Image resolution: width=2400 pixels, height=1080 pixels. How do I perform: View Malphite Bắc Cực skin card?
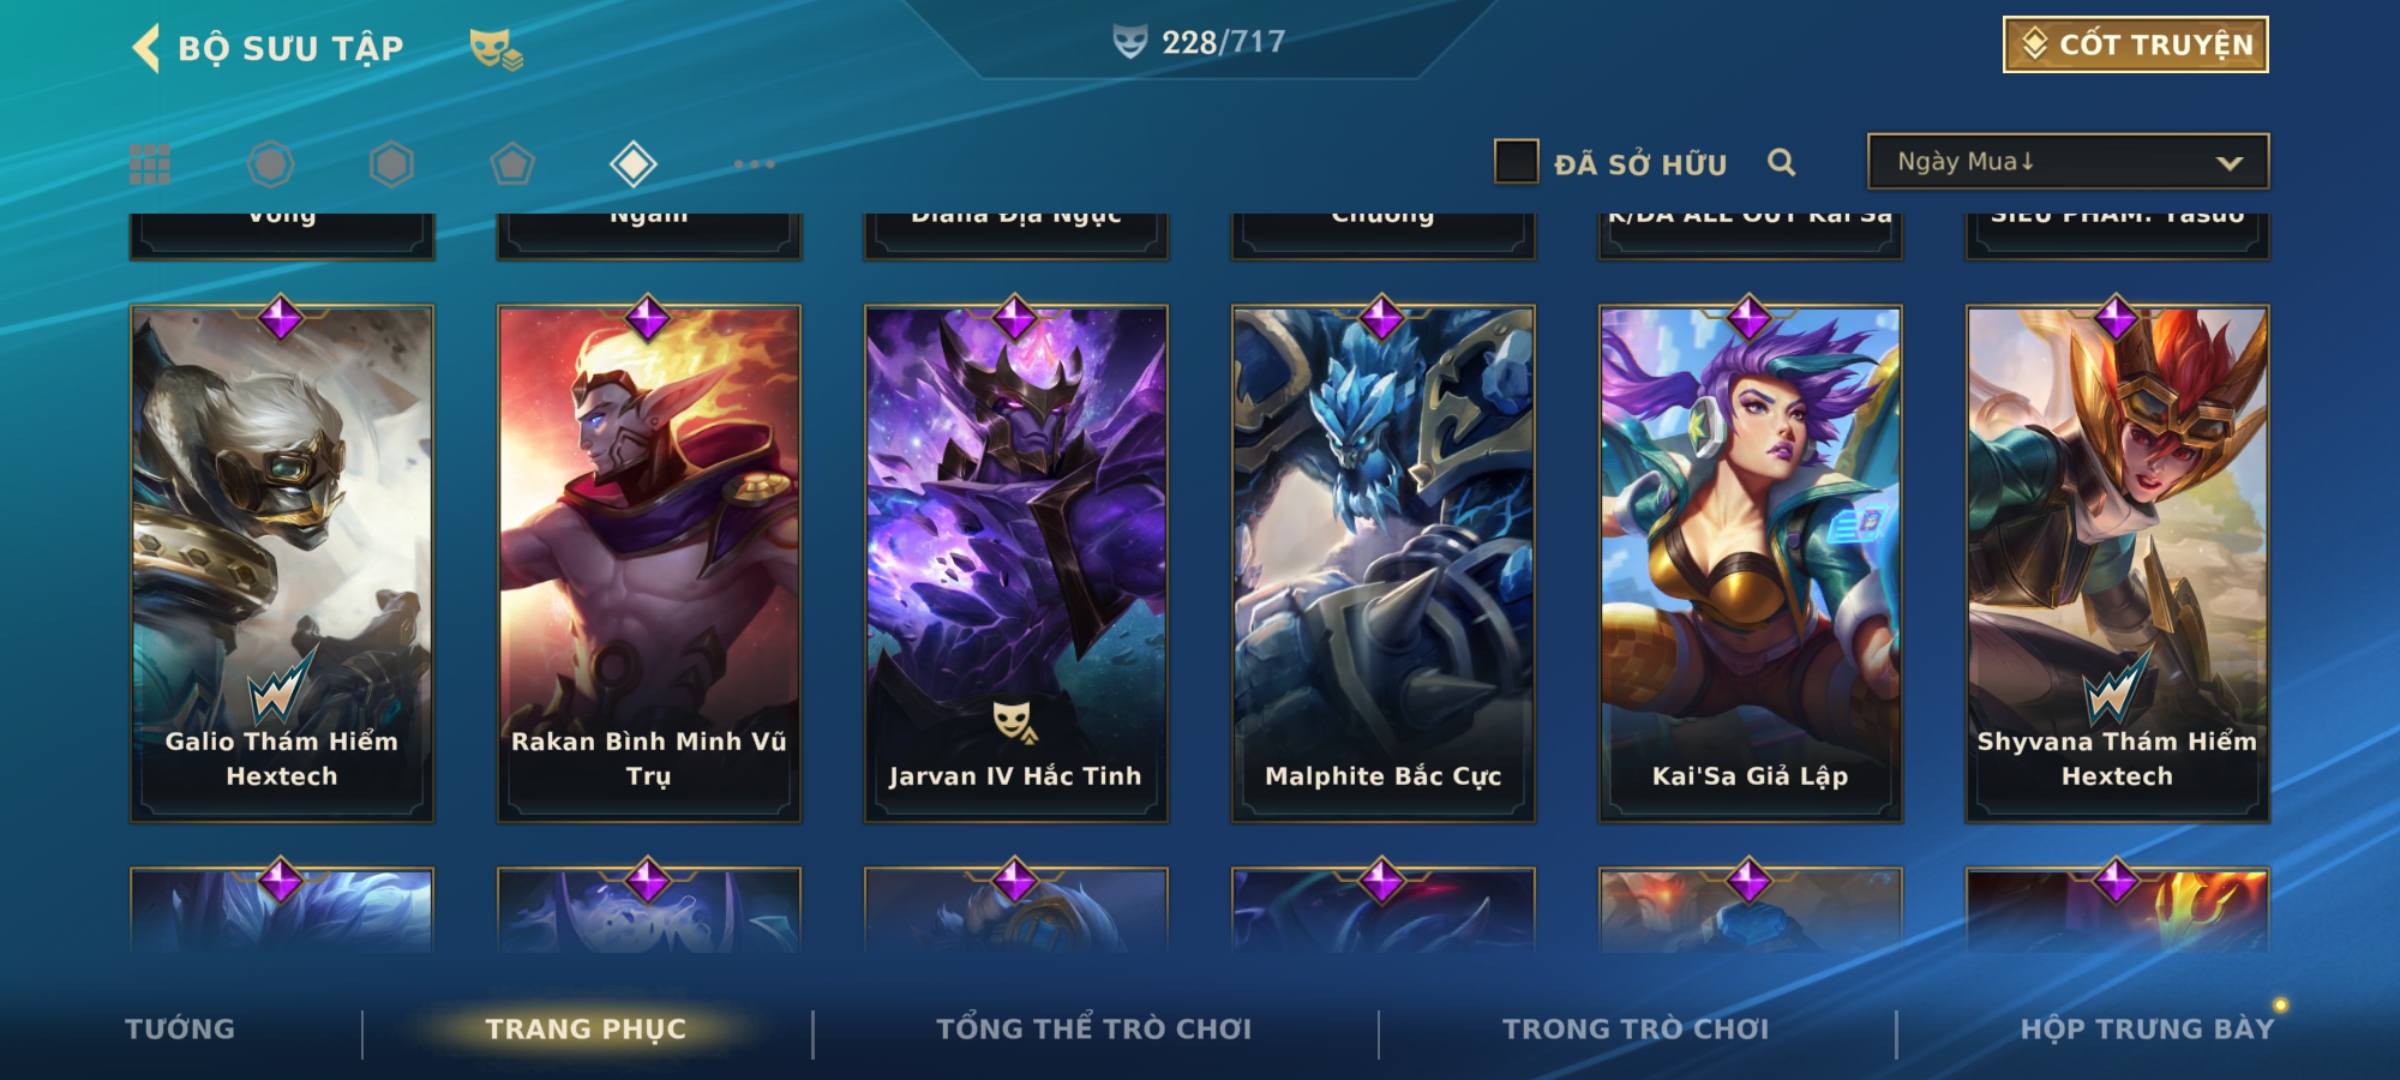(1383, 563)
